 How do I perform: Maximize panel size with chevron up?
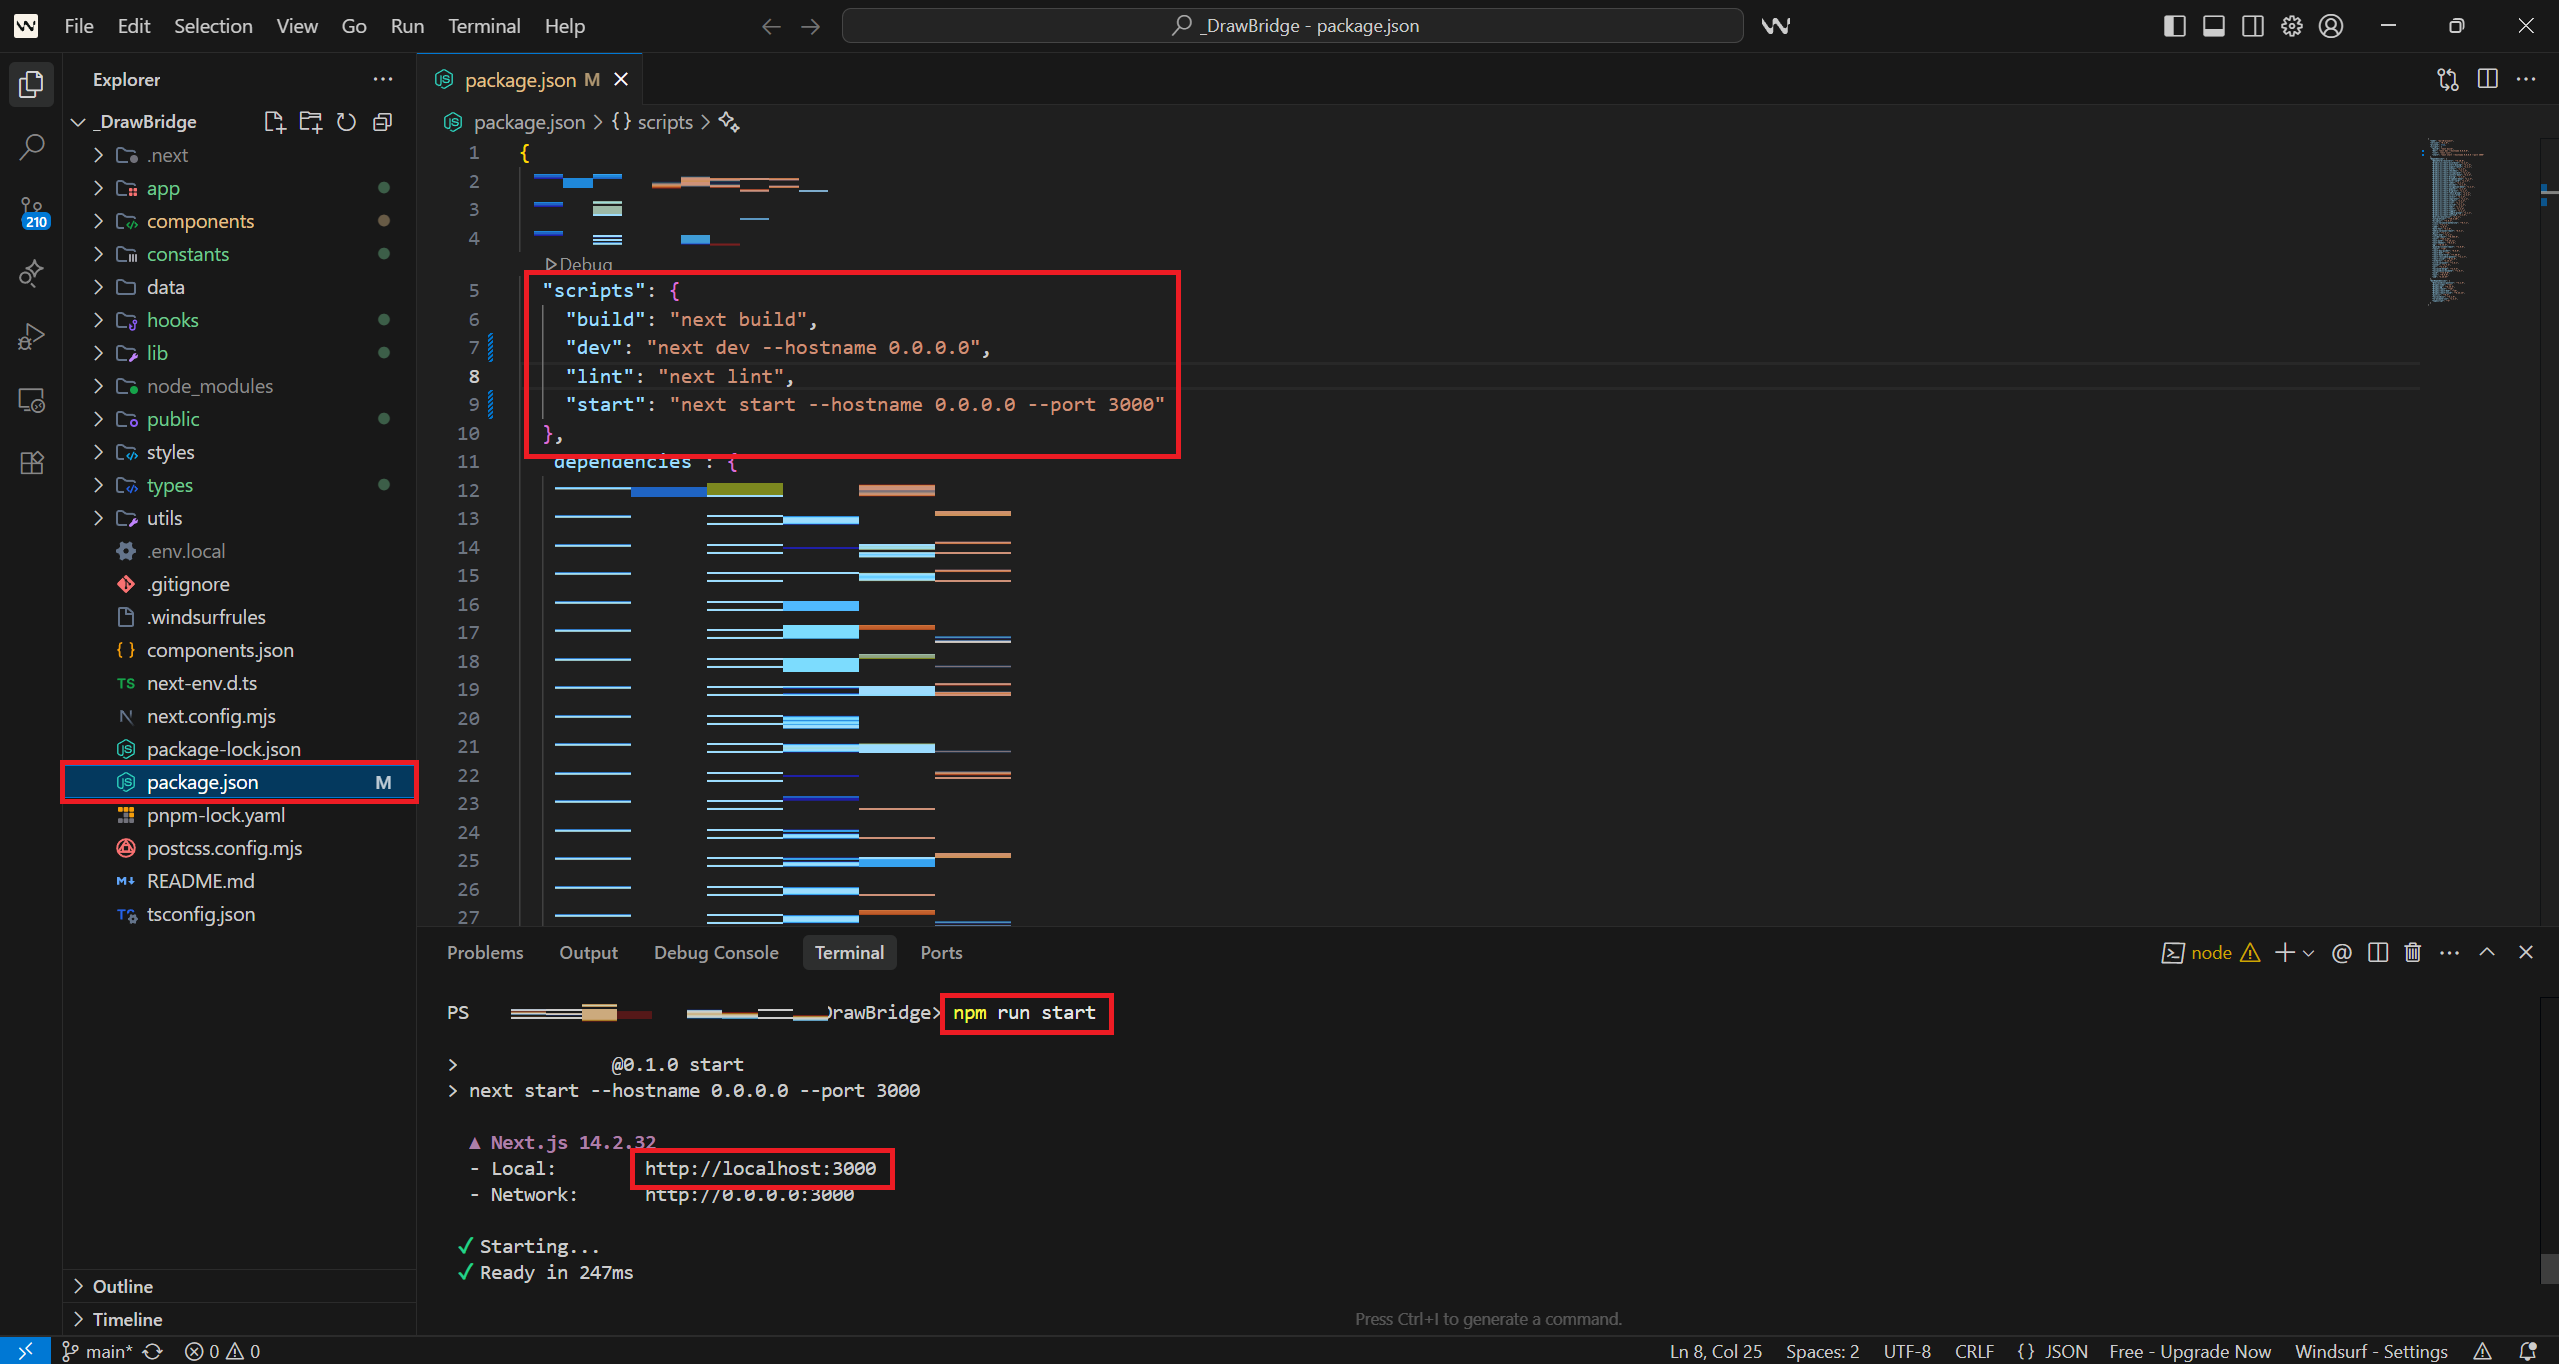2486,952
